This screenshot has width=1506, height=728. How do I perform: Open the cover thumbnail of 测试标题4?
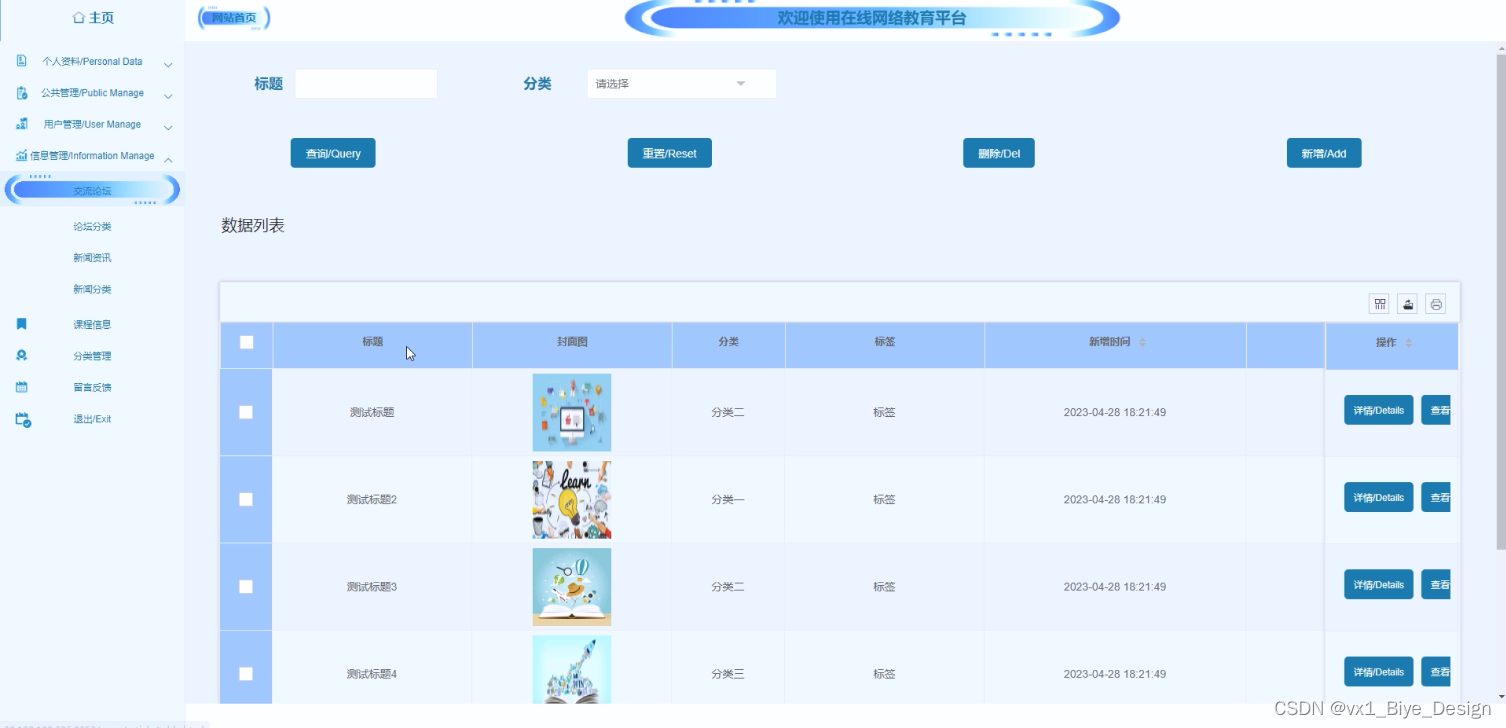pos(572,670)
